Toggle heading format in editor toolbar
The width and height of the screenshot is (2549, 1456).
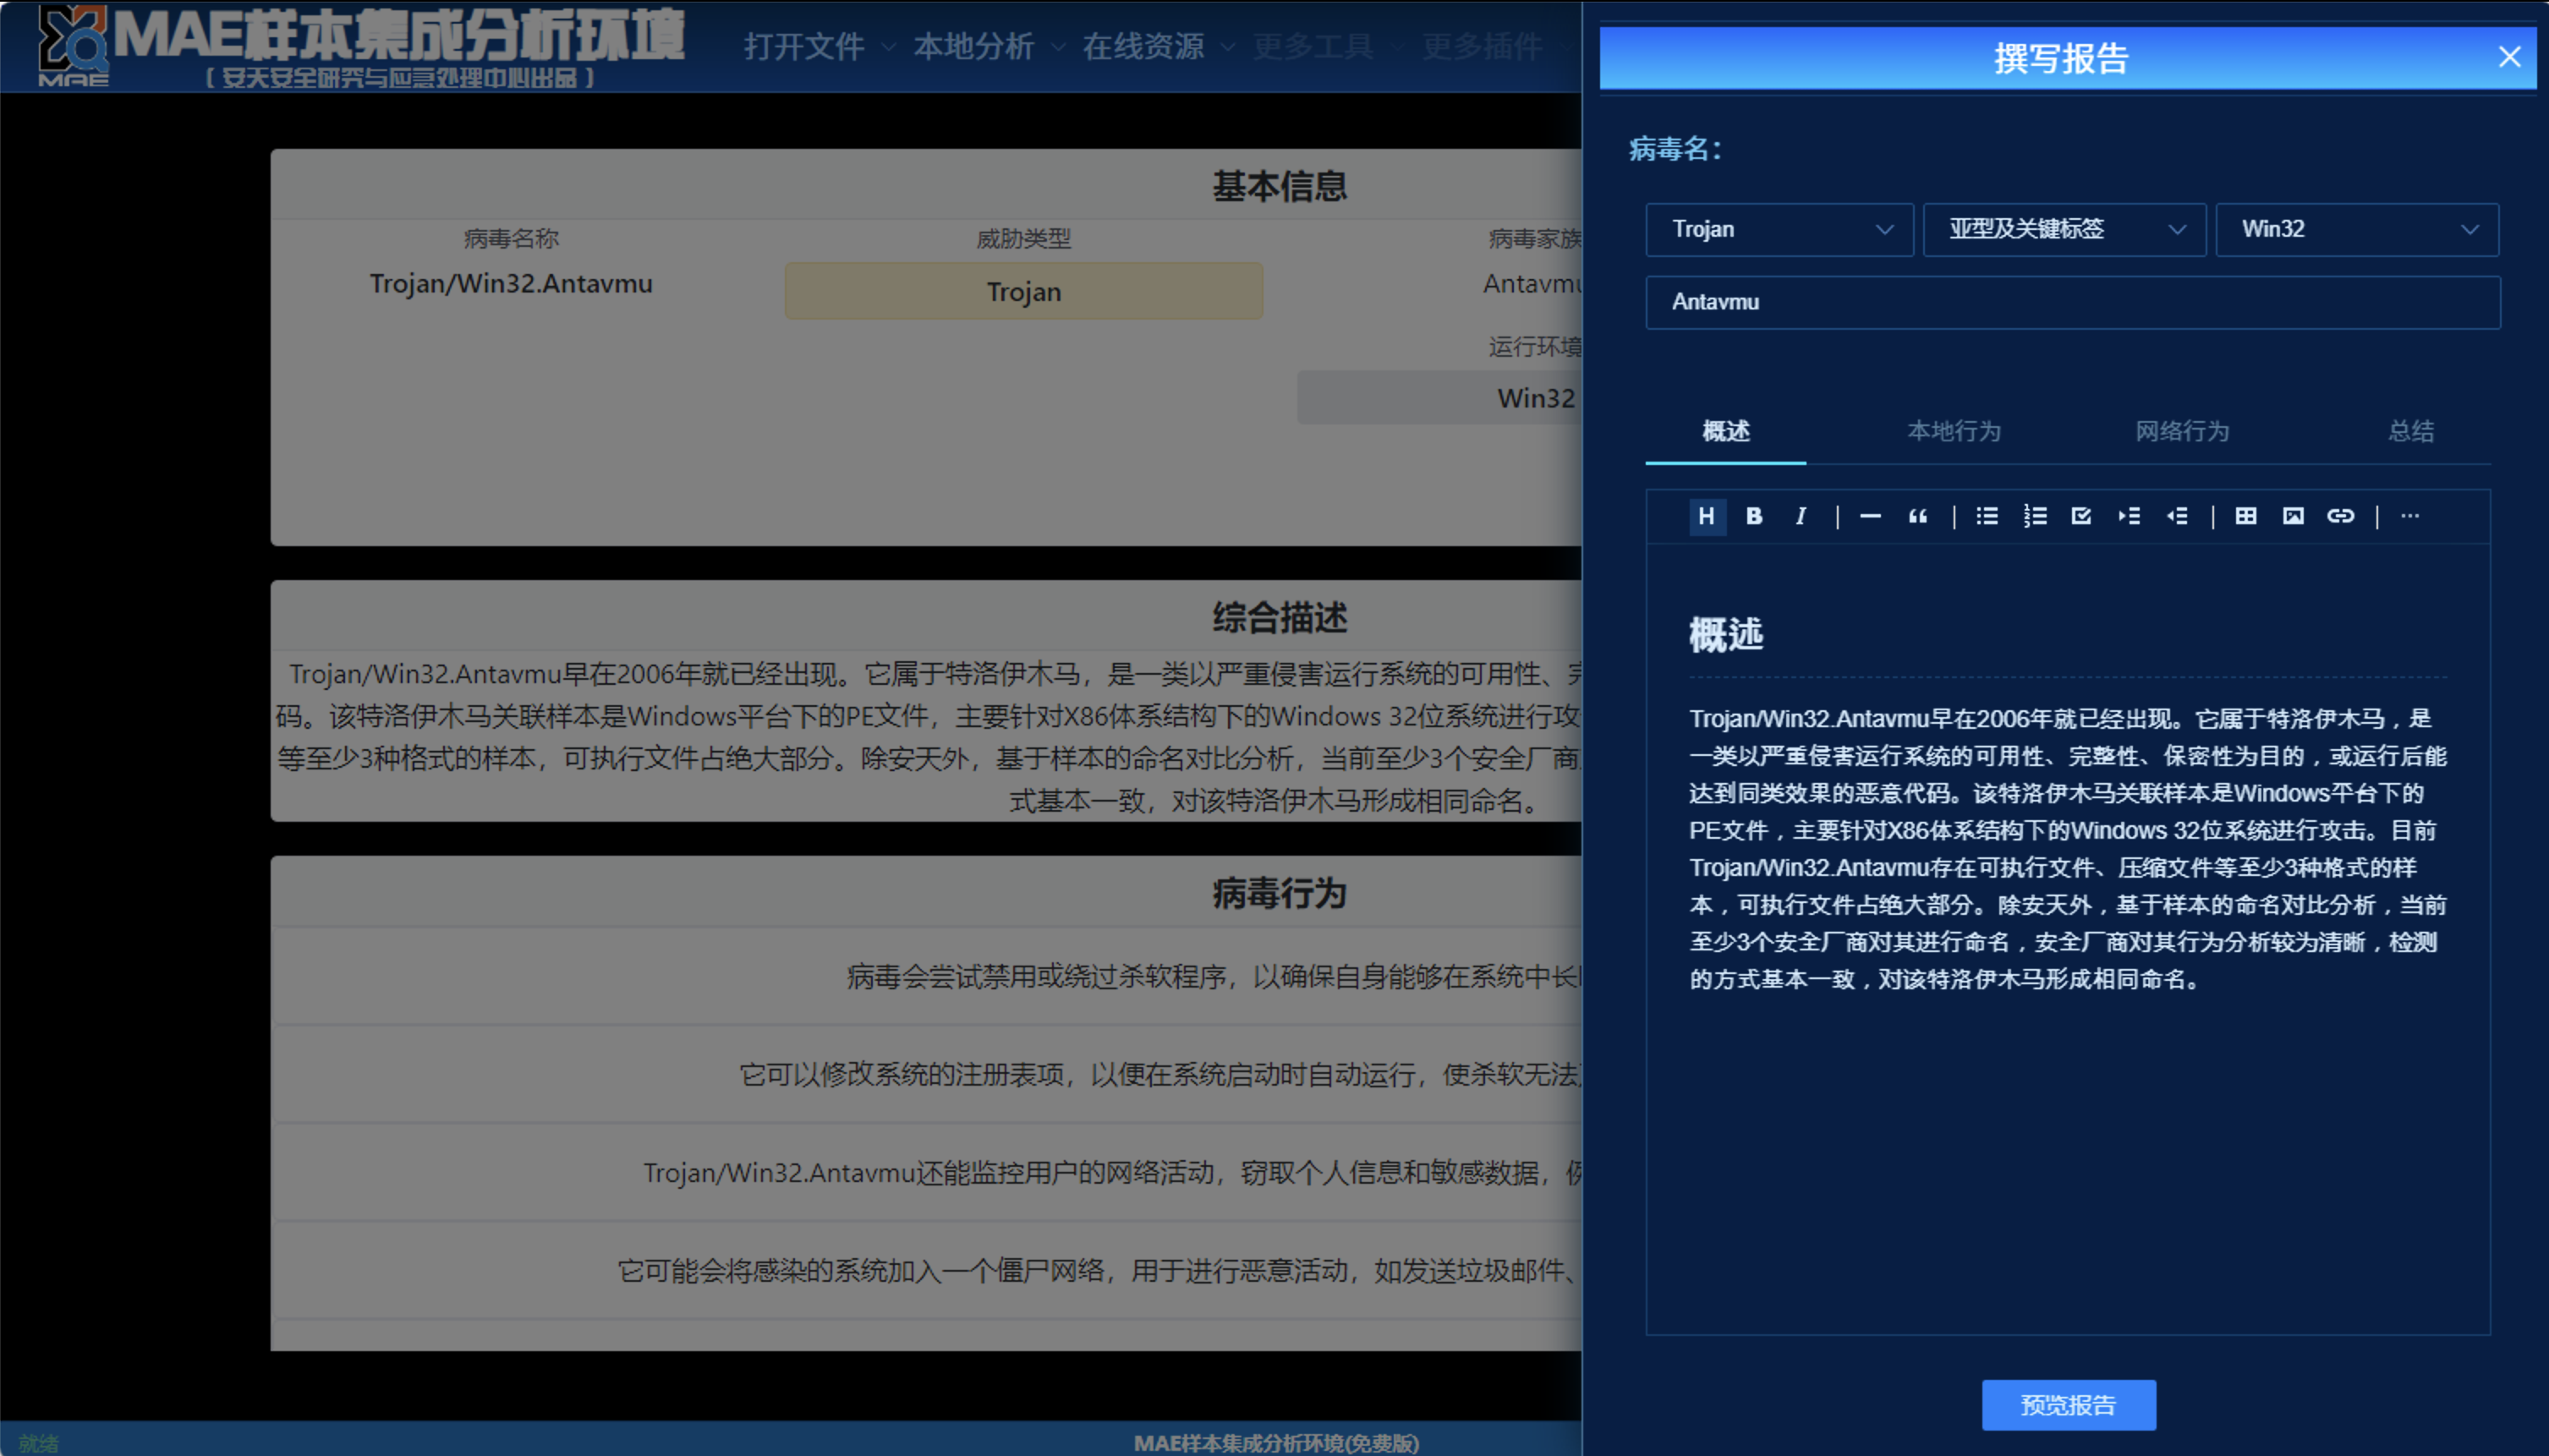click(x=1707, y=516)
